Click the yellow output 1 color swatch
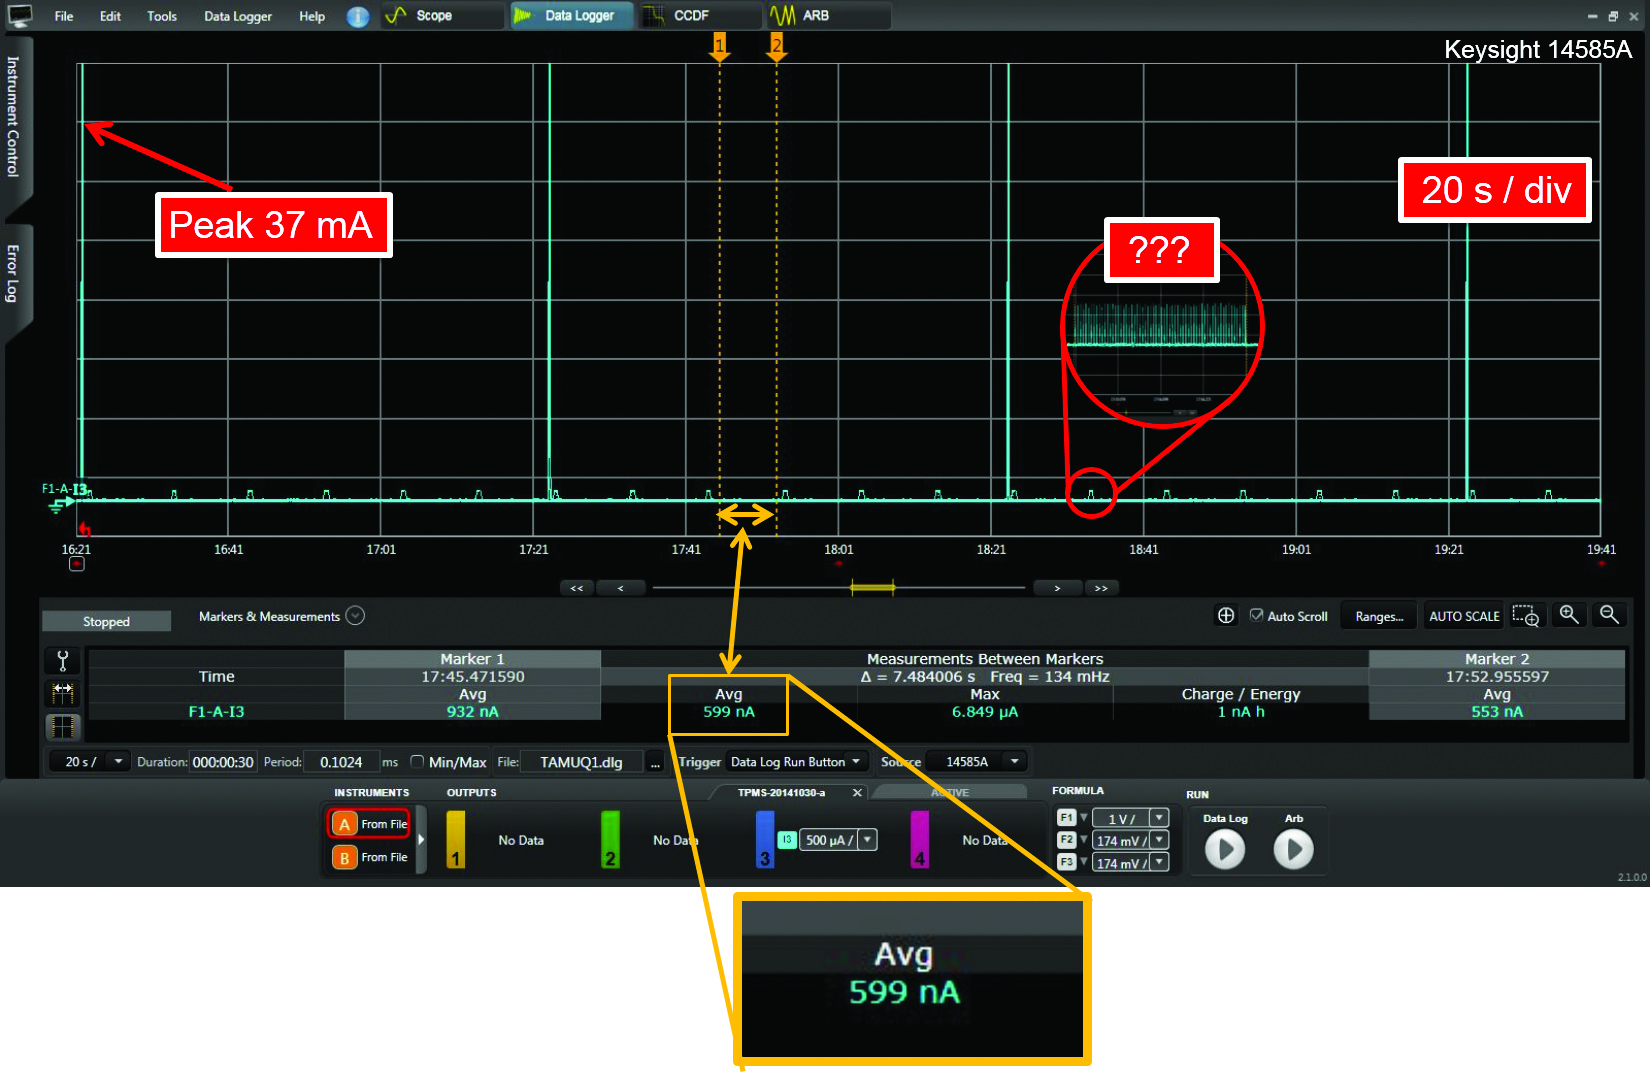 (x=456, y=839)
